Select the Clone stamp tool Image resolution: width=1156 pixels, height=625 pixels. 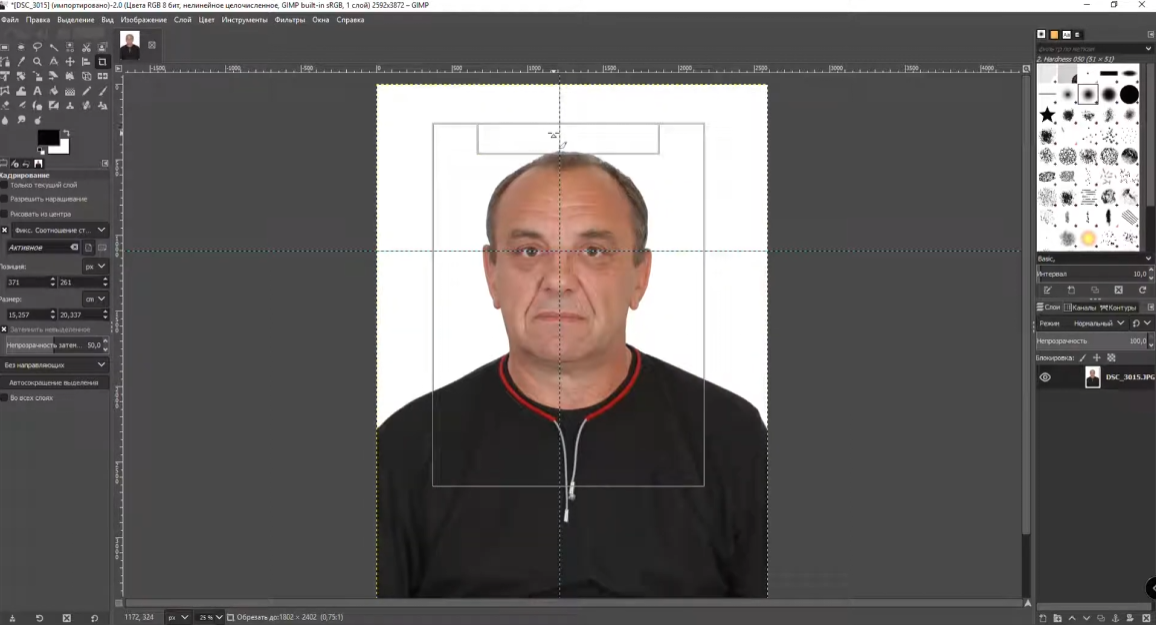click(x=70, y=105)
